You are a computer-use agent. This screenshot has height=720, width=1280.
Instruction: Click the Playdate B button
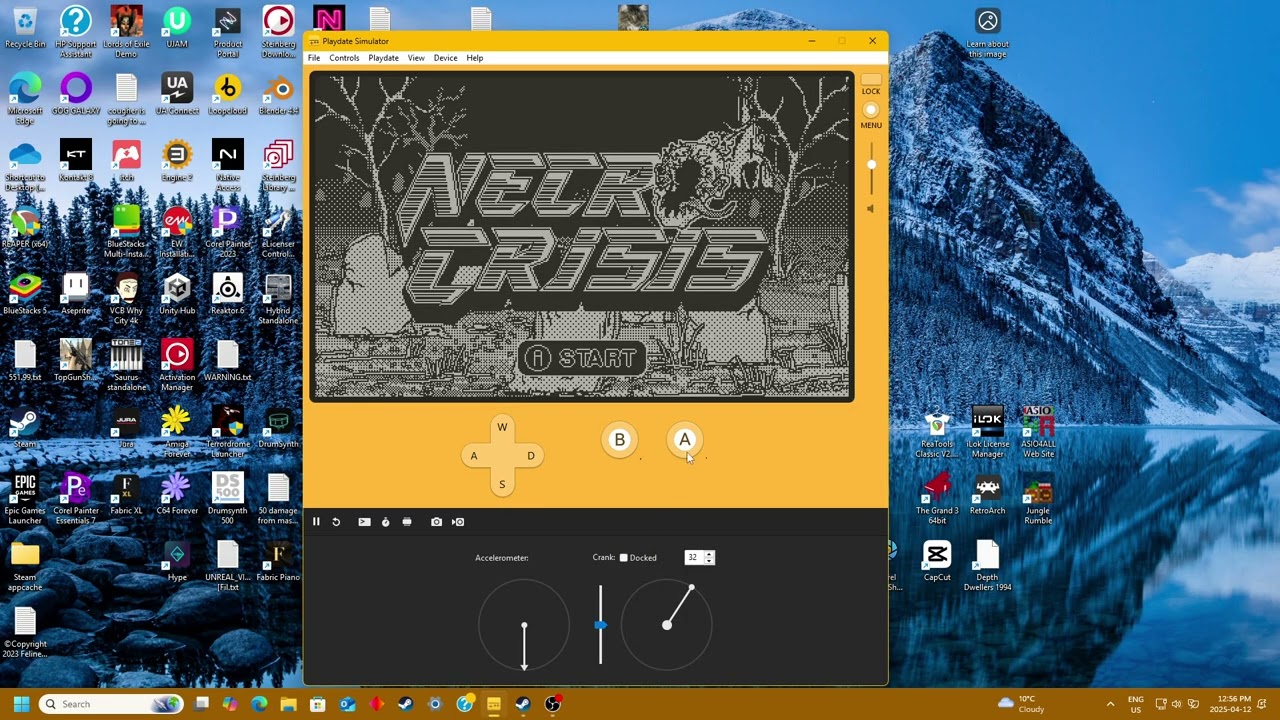[x=620, y=440]
